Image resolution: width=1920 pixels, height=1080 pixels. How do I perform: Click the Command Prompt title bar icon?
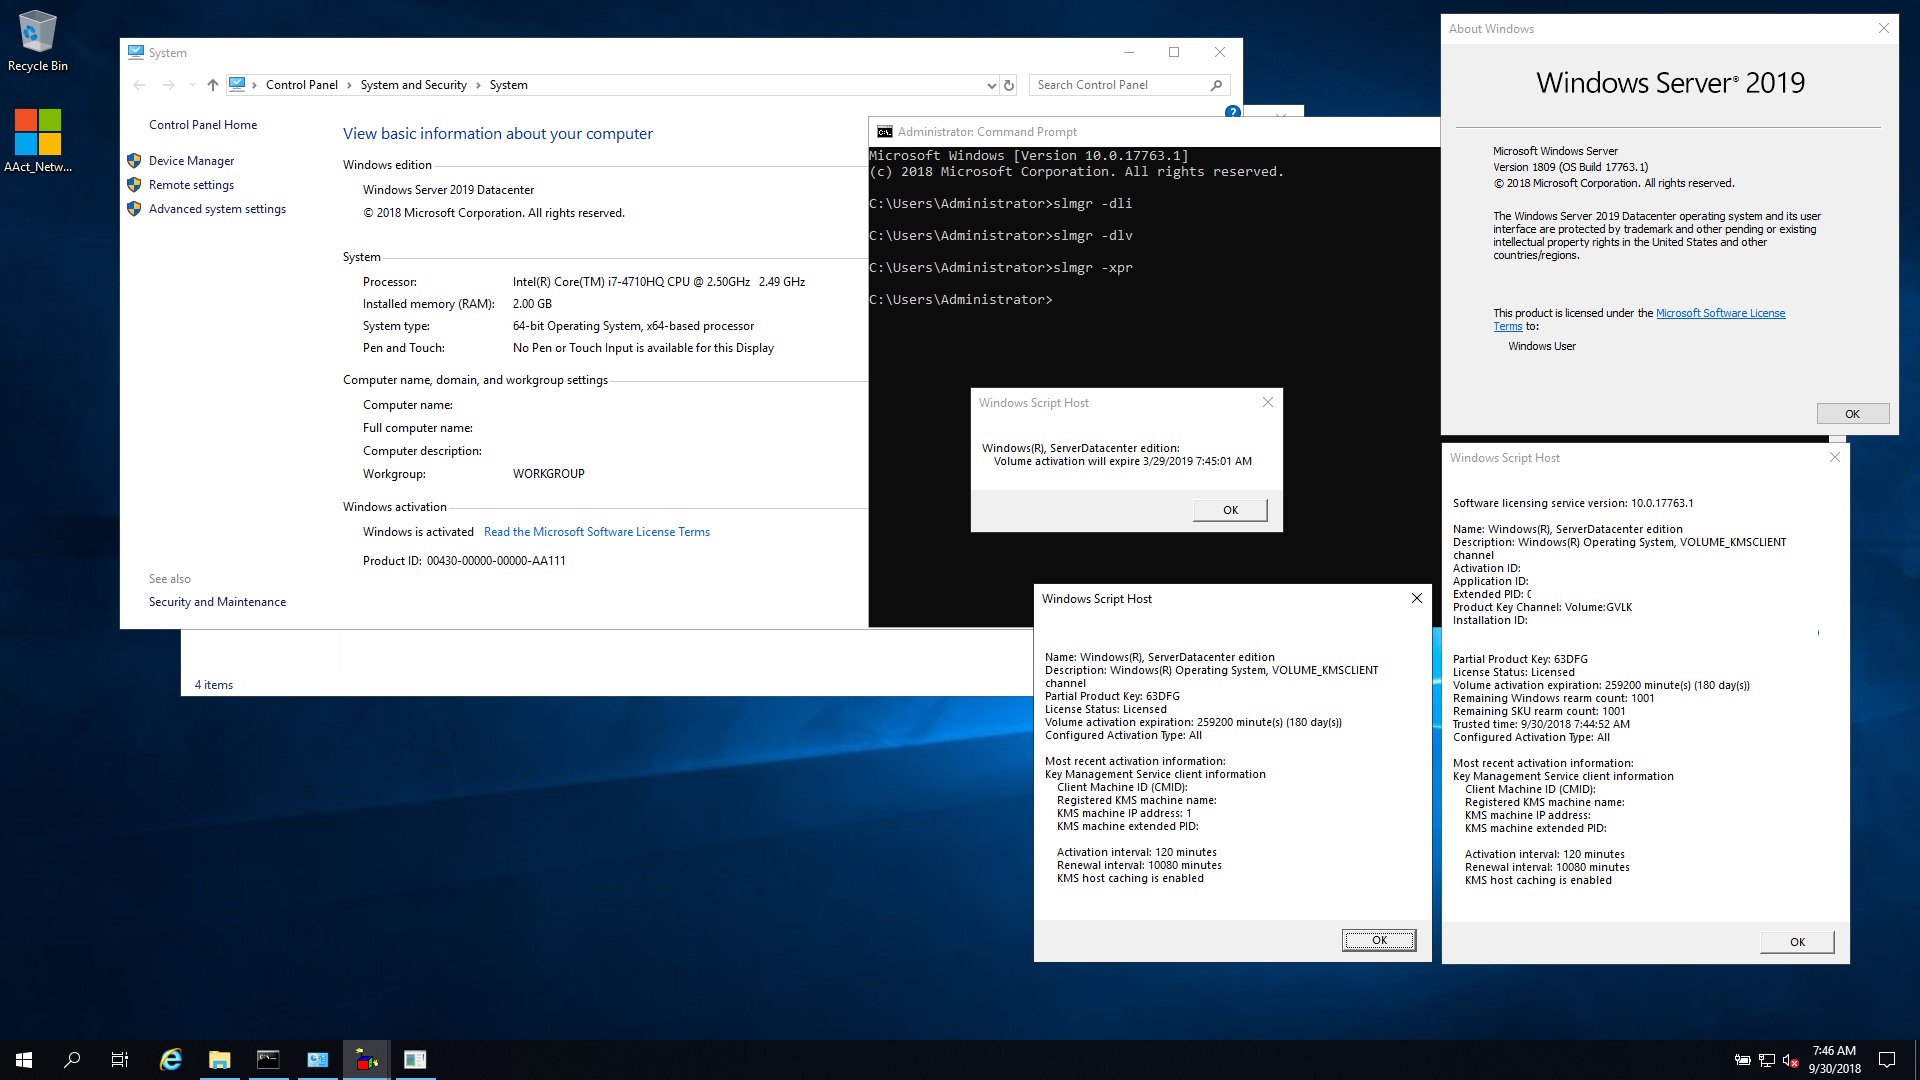click(x=884, y=132)
